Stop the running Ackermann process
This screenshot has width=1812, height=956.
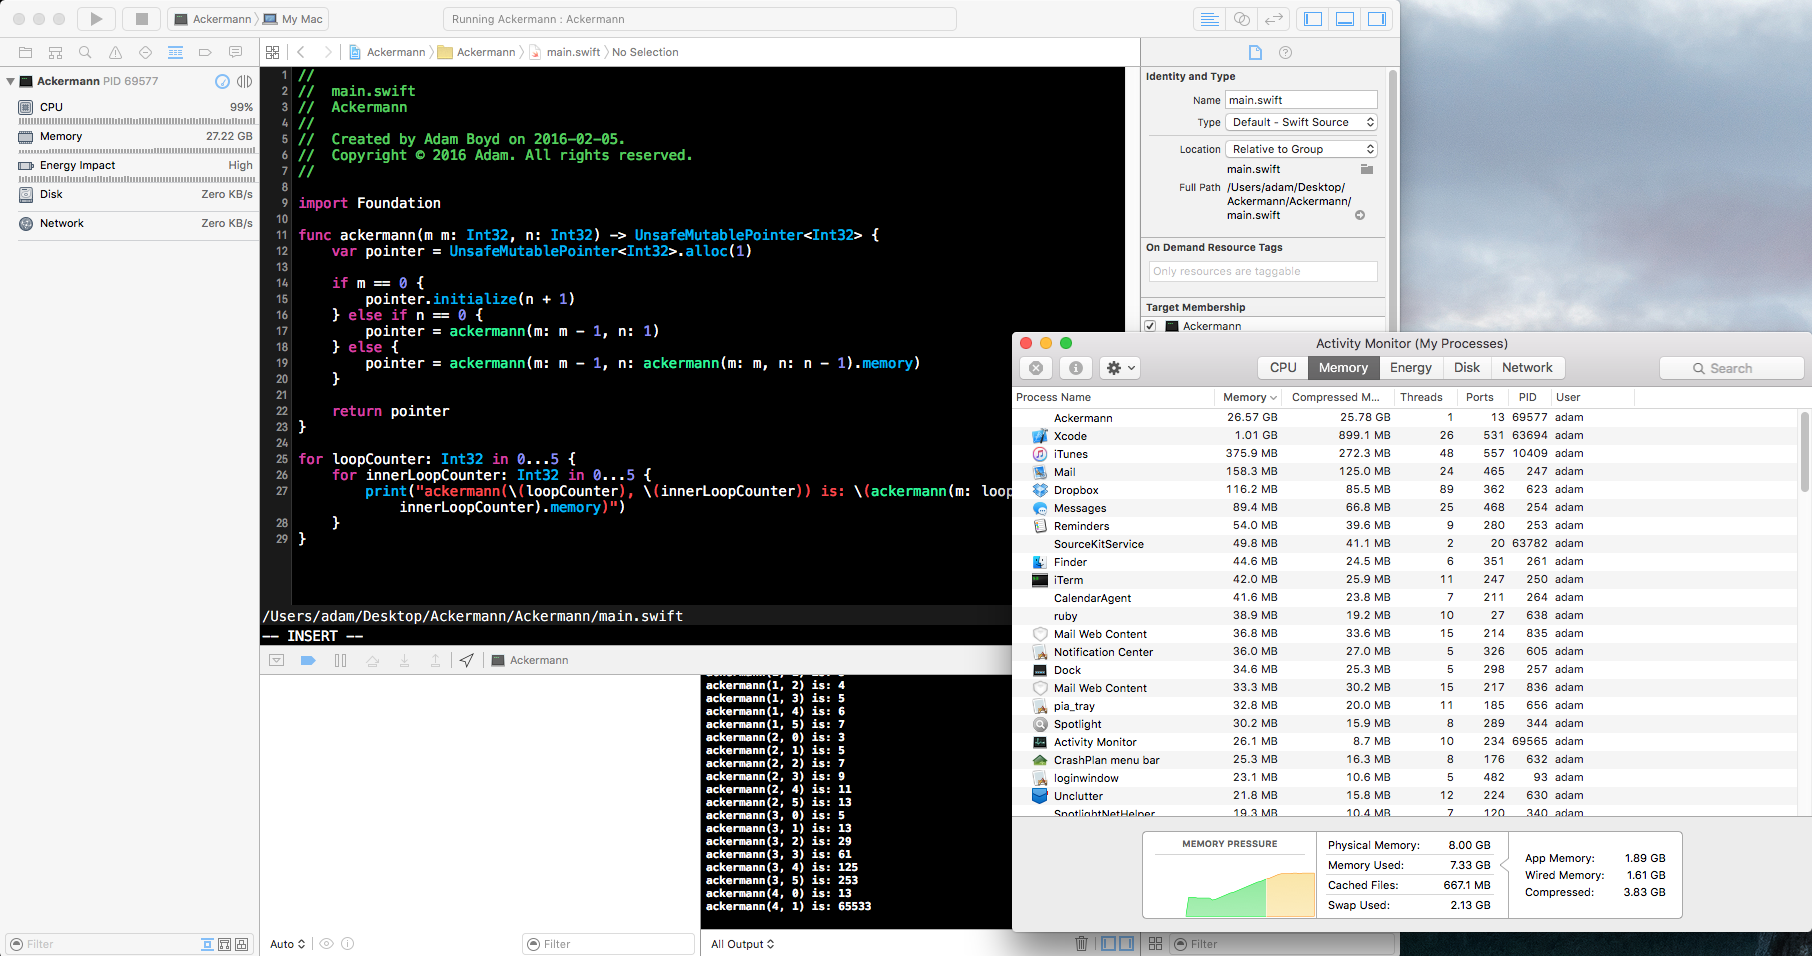(142, 19)
